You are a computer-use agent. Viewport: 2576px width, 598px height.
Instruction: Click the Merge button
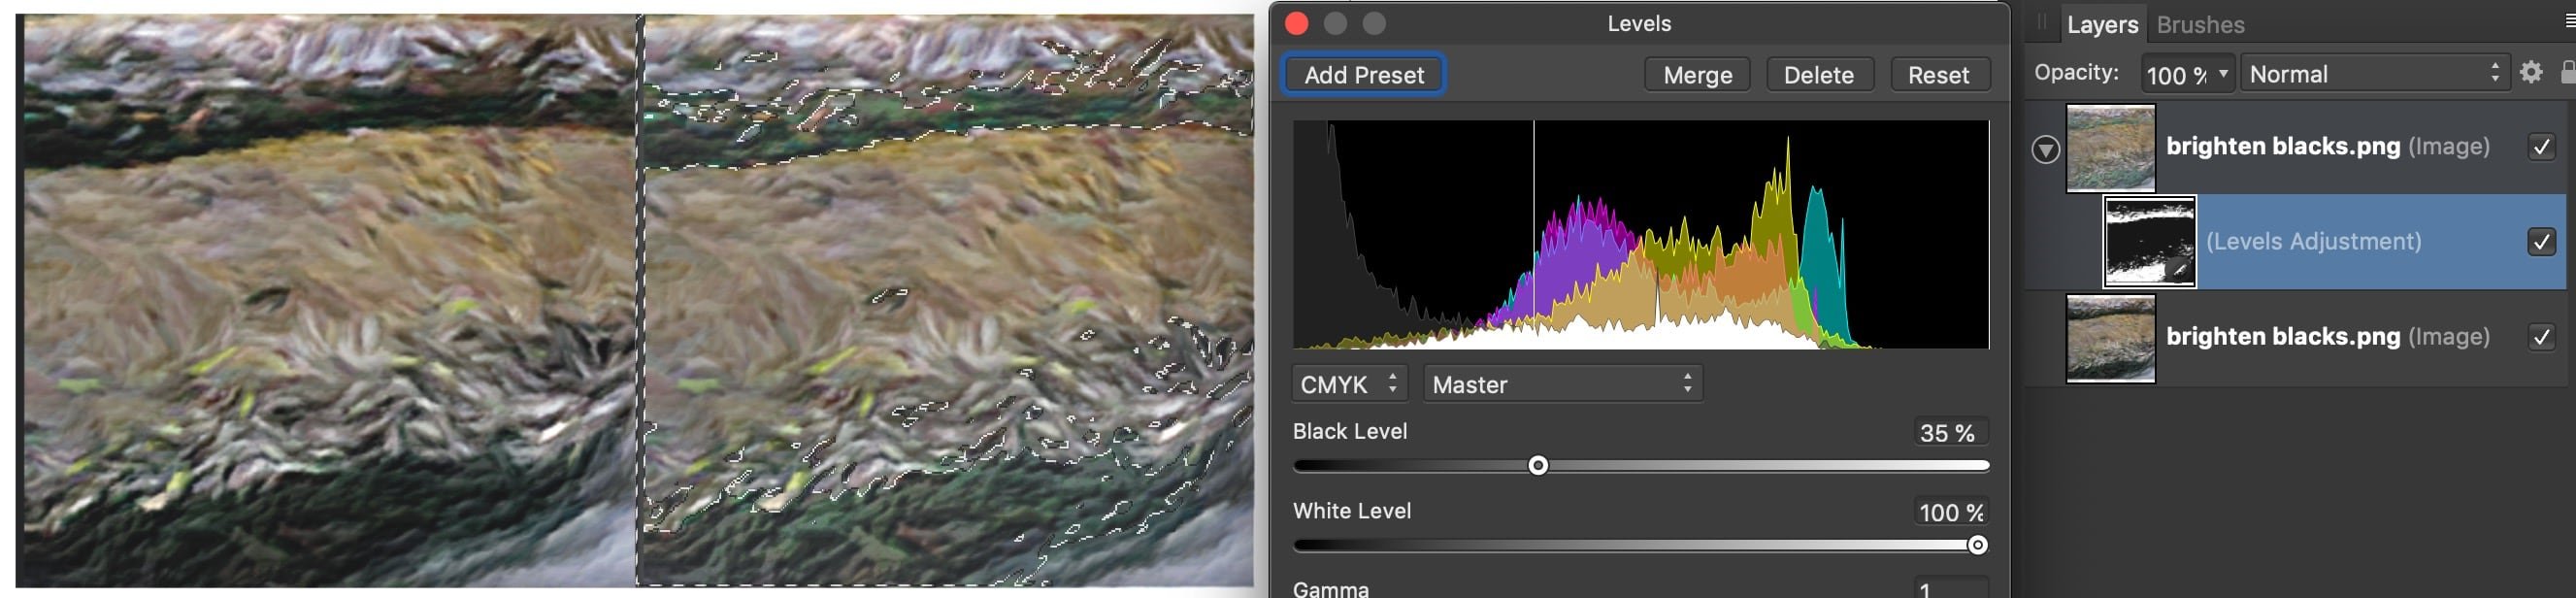pyautogui.click(x=1697, y=75)
